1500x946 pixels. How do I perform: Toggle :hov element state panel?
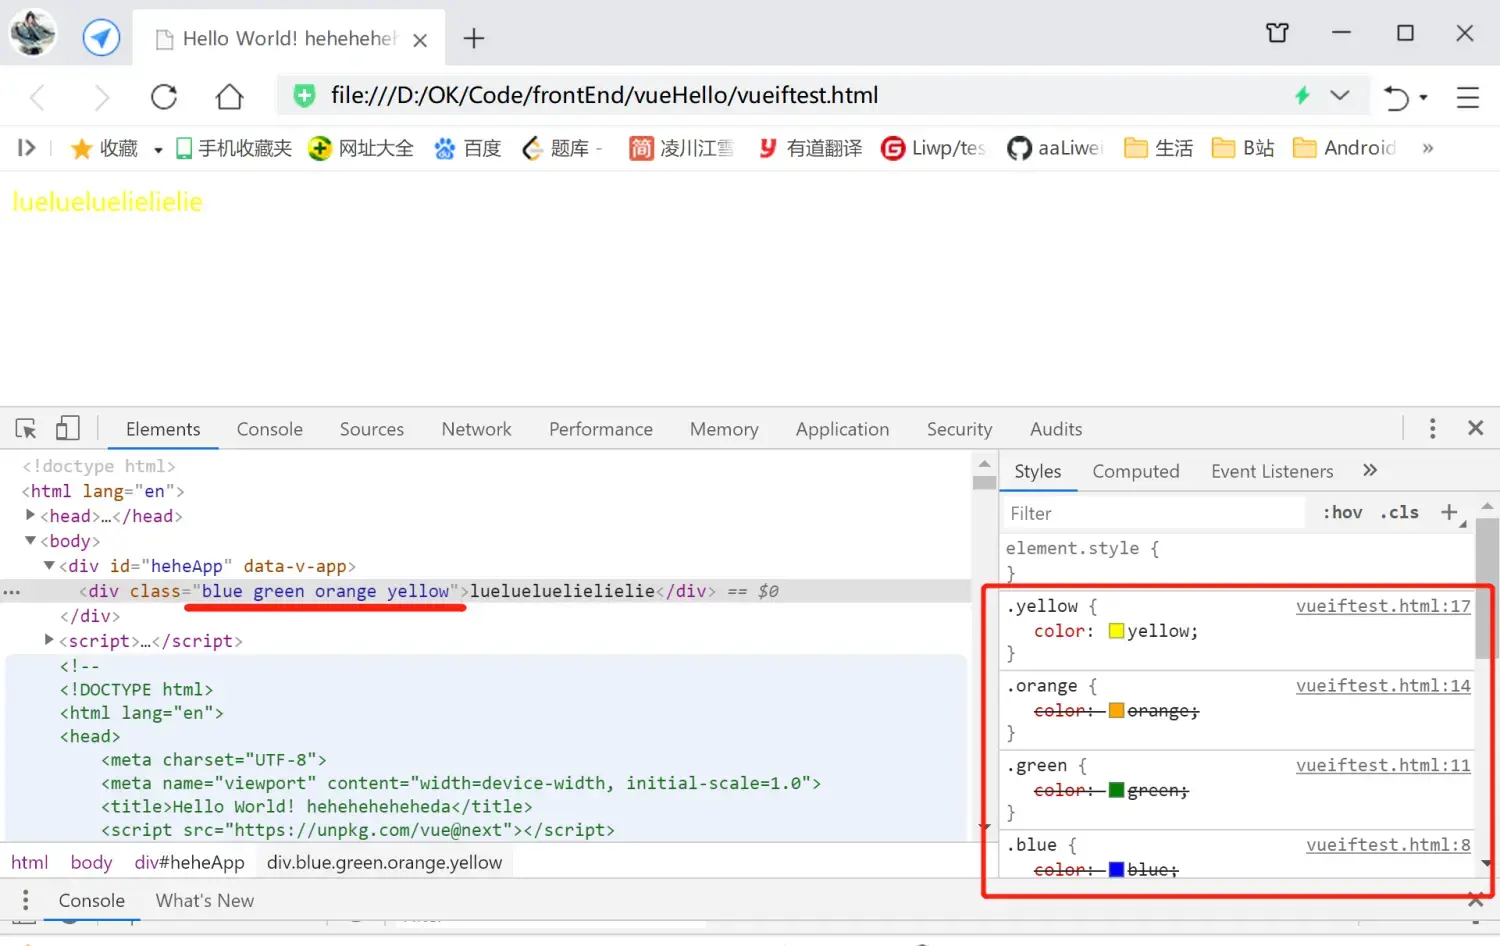tap(1343, 512)
